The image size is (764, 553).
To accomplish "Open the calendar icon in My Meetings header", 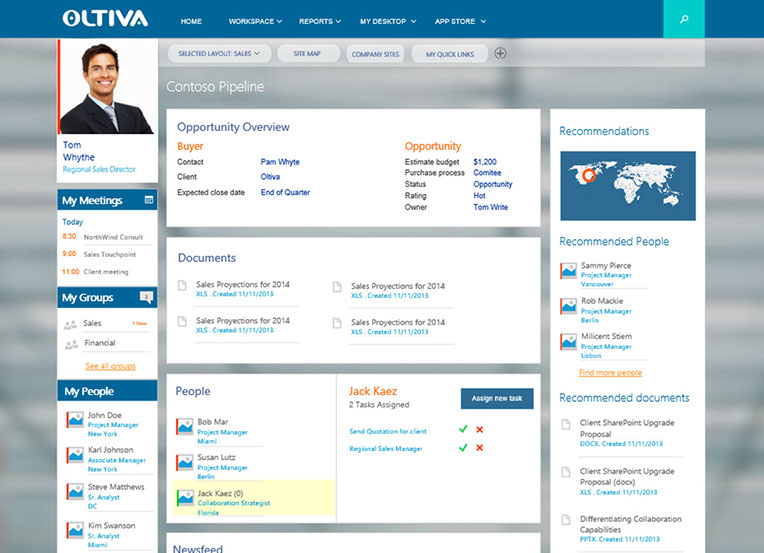I will [x=149, y=200].
